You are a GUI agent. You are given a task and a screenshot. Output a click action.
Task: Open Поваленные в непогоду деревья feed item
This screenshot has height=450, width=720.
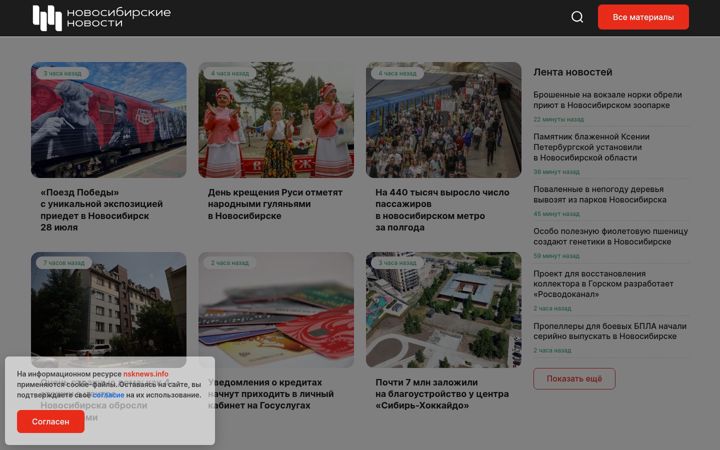(x=600, y=194)
